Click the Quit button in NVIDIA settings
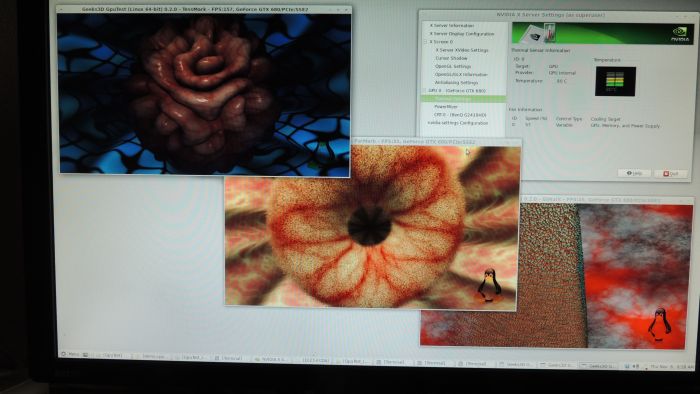 click(x=670, y=173)
